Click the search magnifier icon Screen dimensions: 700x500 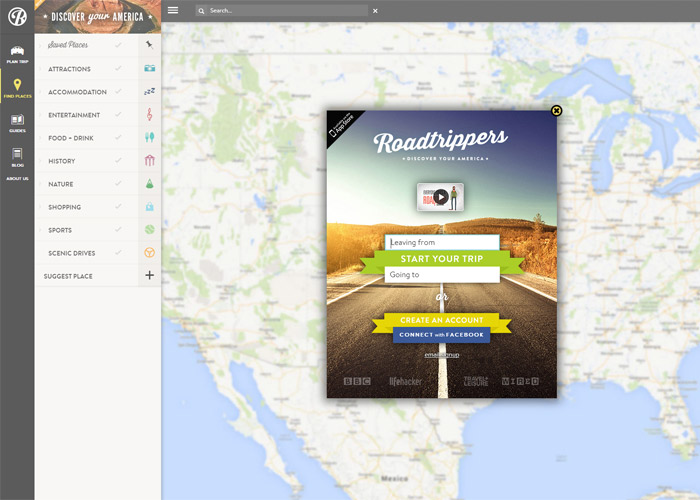(x=201, y=11)
